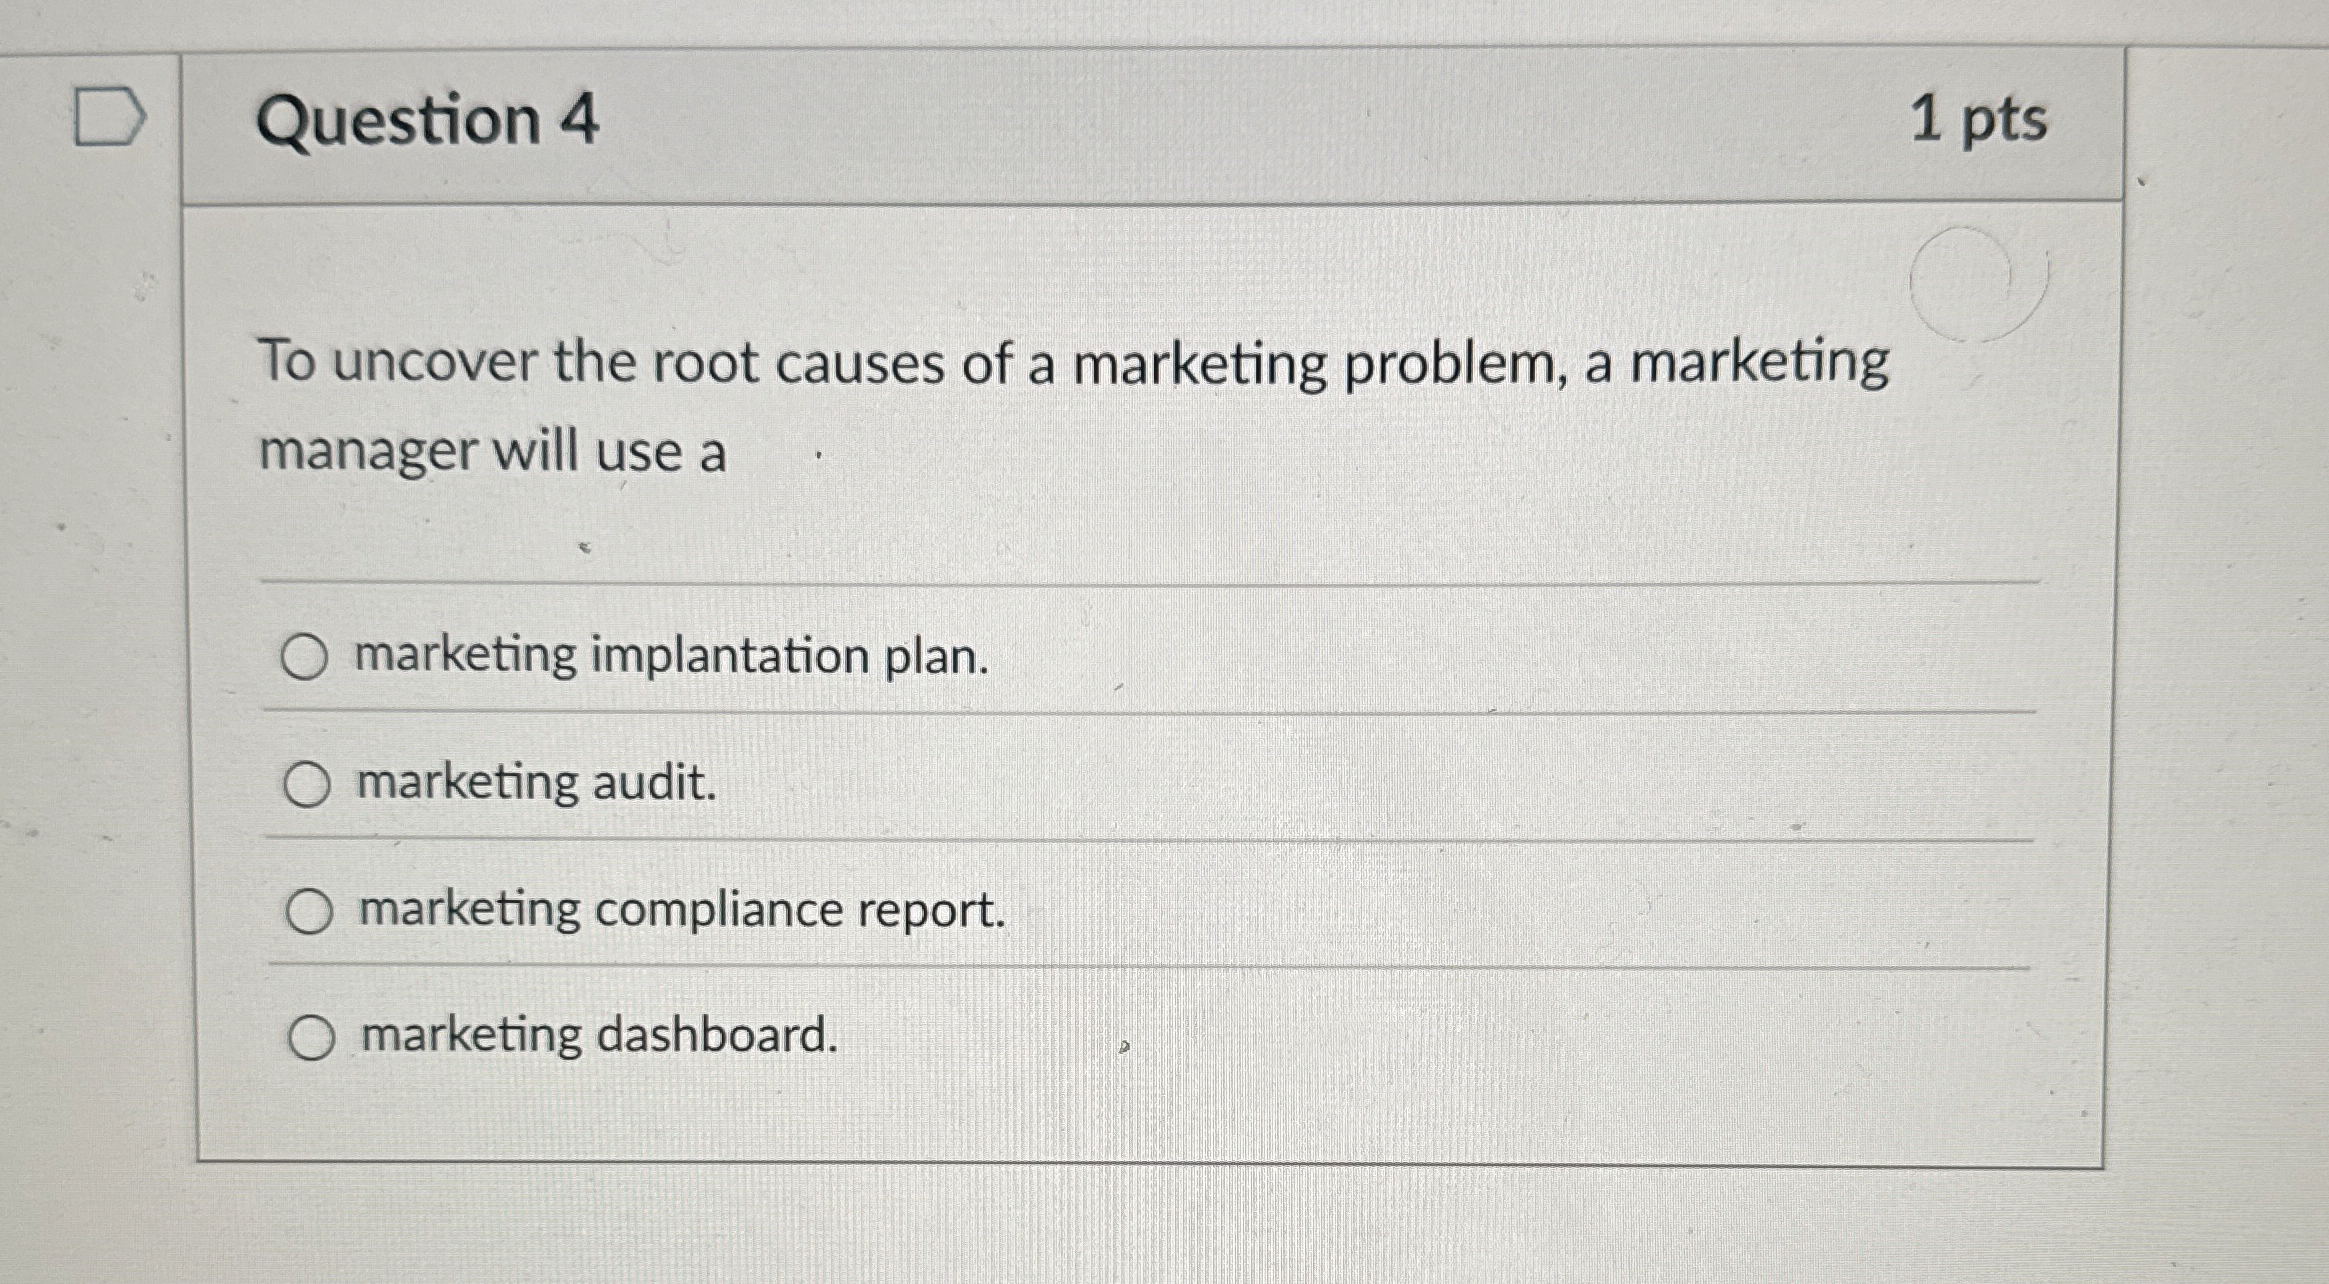Click the small dot after 'use a'
The height and width of the screenshot is (1284, 2329).
pos(818,456)
